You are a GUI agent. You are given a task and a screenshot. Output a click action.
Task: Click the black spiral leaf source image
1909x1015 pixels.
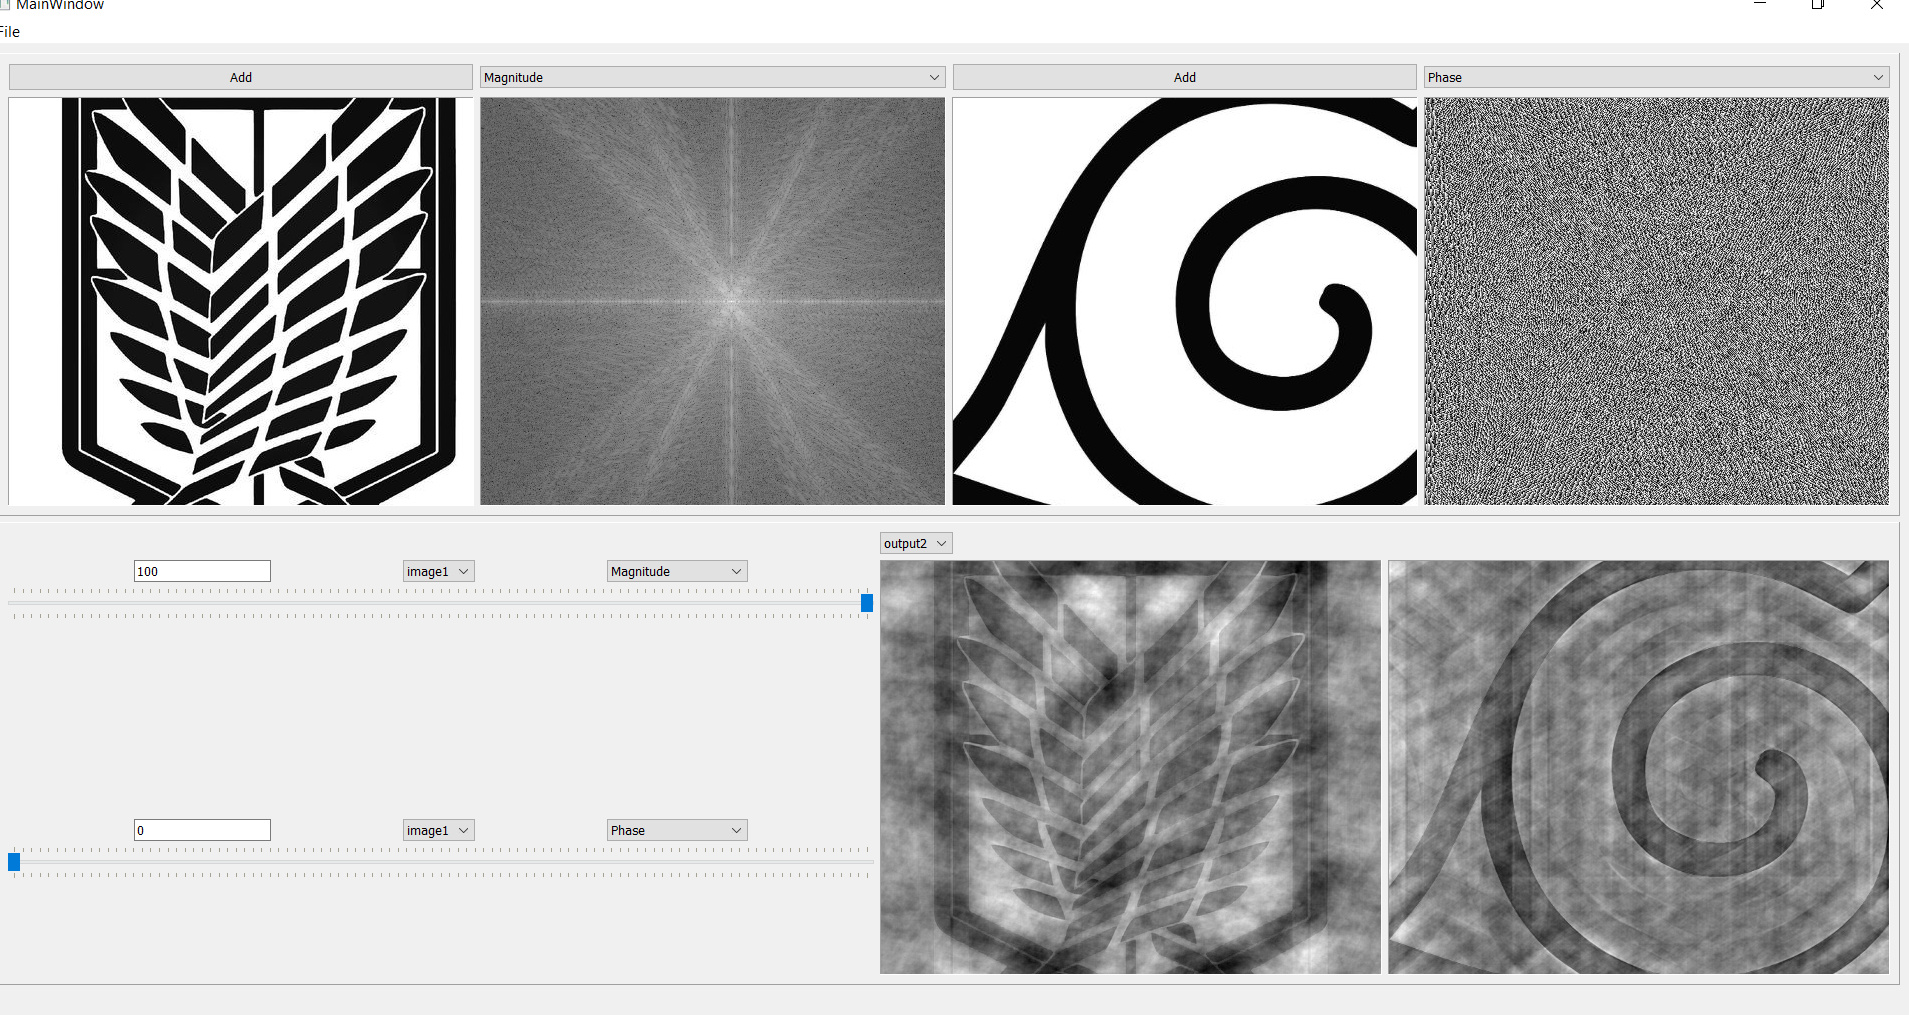(1184, 301)
